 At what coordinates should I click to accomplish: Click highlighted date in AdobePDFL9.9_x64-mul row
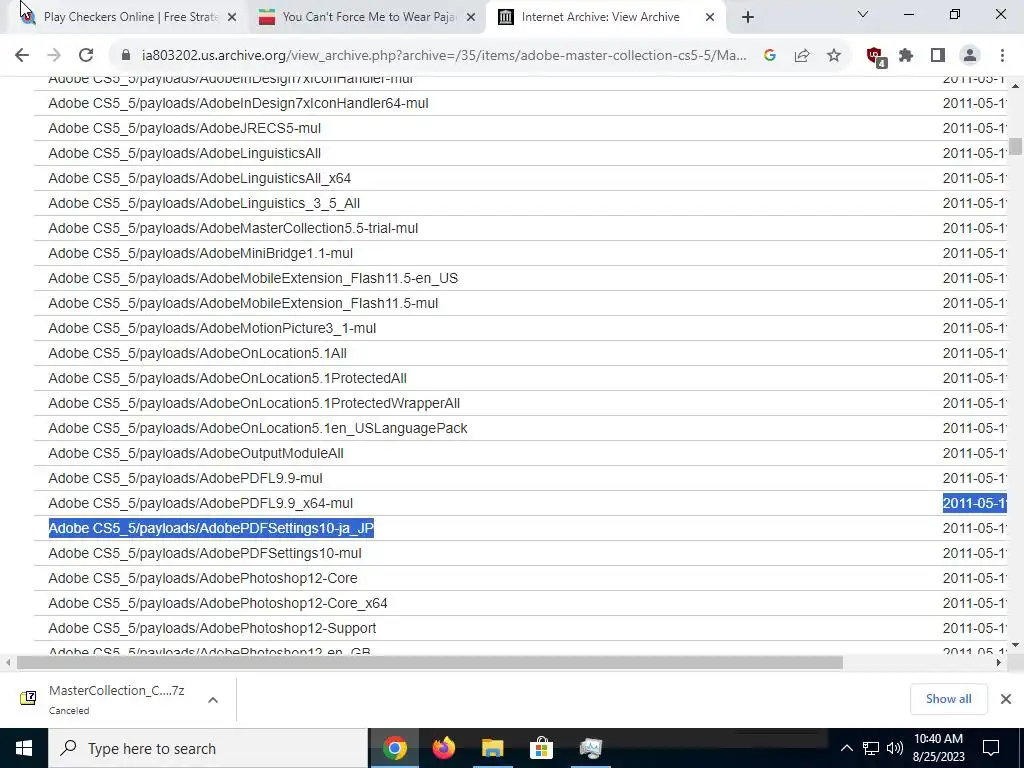click(x=974, y=504)
